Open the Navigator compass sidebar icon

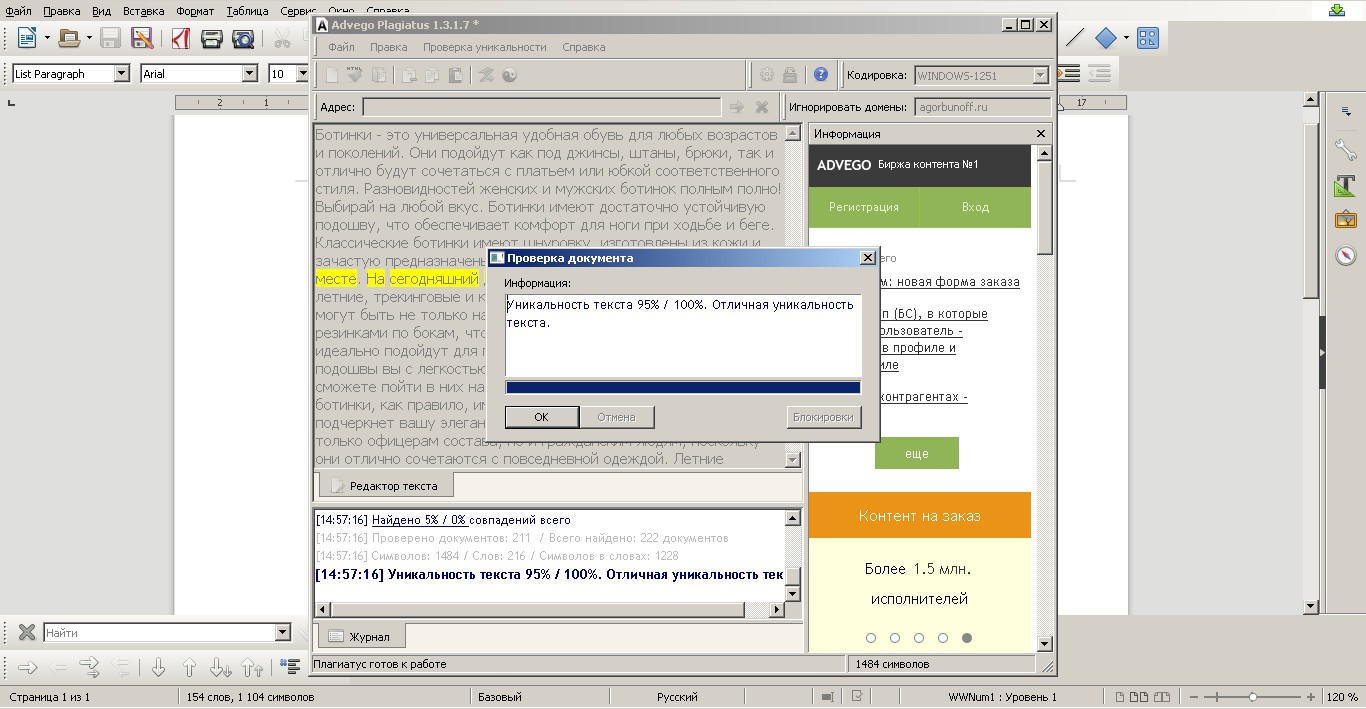point(1345,255)
